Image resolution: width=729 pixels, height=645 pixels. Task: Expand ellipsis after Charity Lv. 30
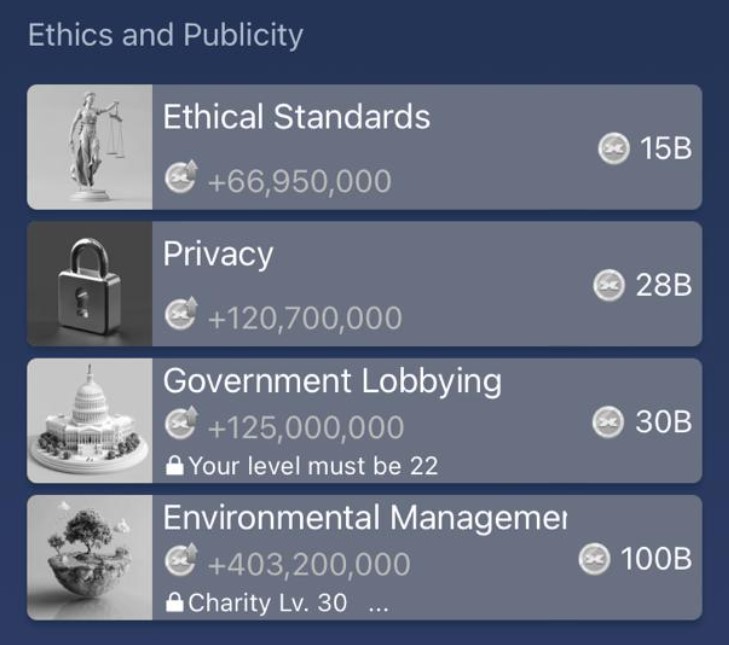378,607
